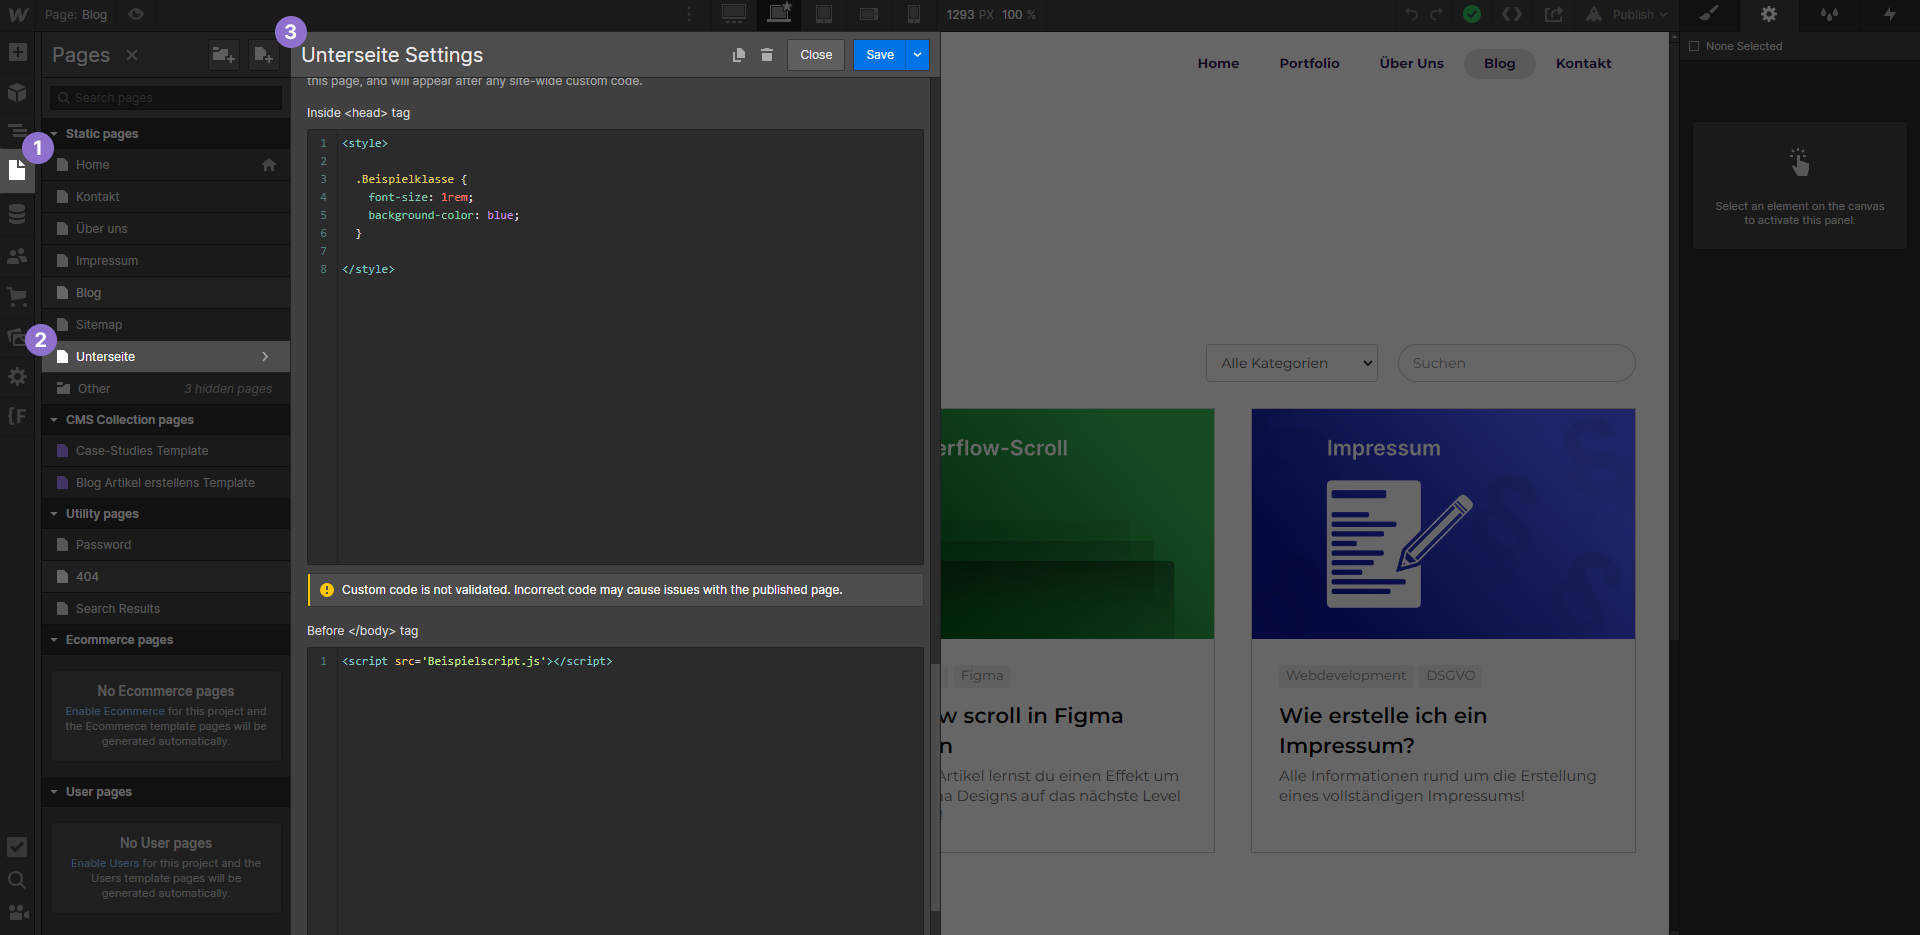
Task: Collapse the Utility pages section
Action: pyautogui.click(x=166, y=513)
